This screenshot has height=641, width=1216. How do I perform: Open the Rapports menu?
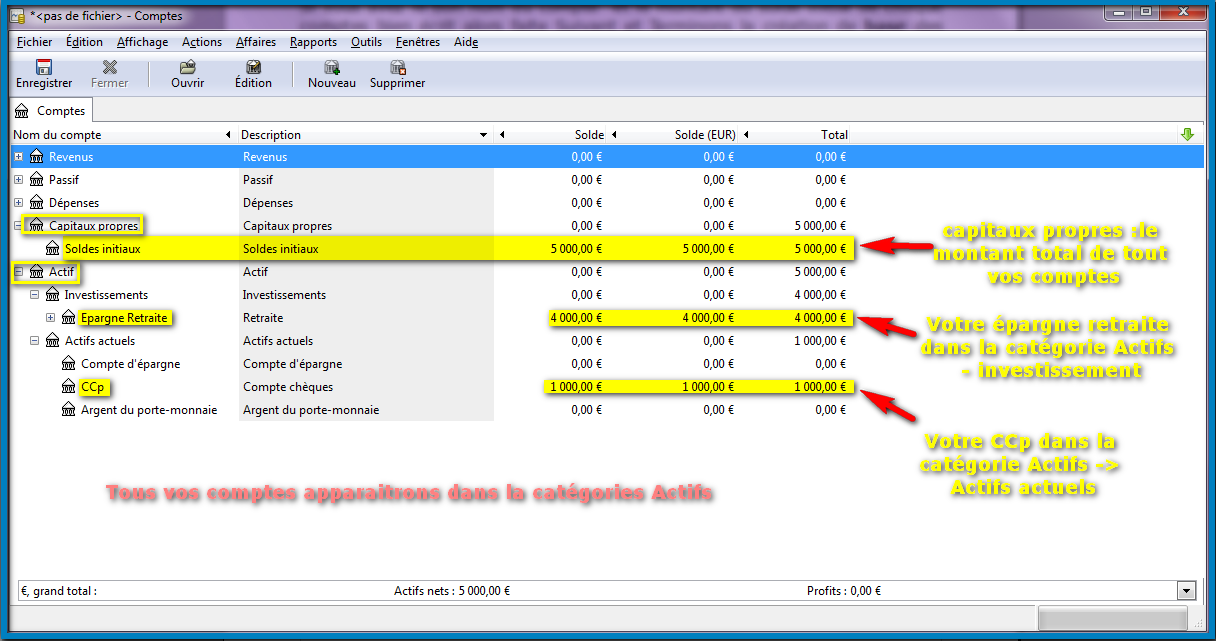click(x=313, y=42)
